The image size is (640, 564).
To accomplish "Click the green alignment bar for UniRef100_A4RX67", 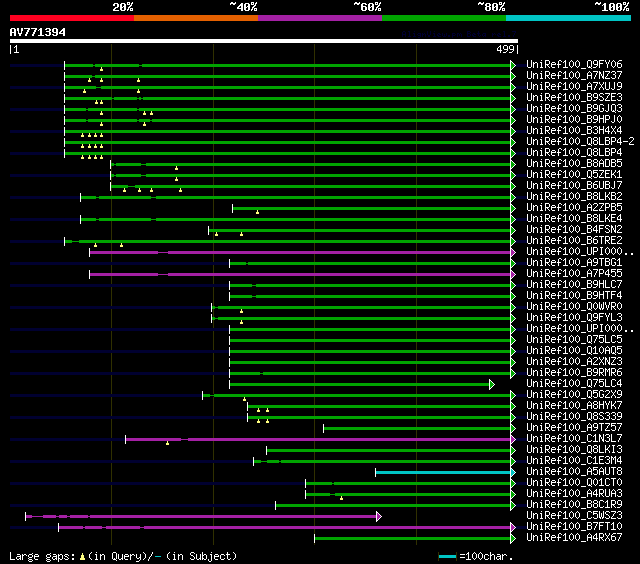I will click(x=412, y=539).
